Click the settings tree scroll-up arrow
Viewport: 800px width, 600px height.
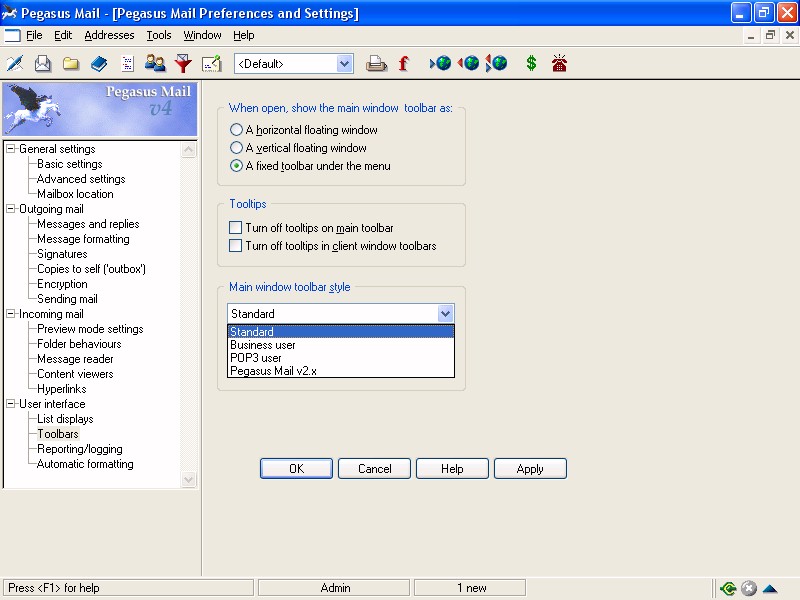click(189, 149)
